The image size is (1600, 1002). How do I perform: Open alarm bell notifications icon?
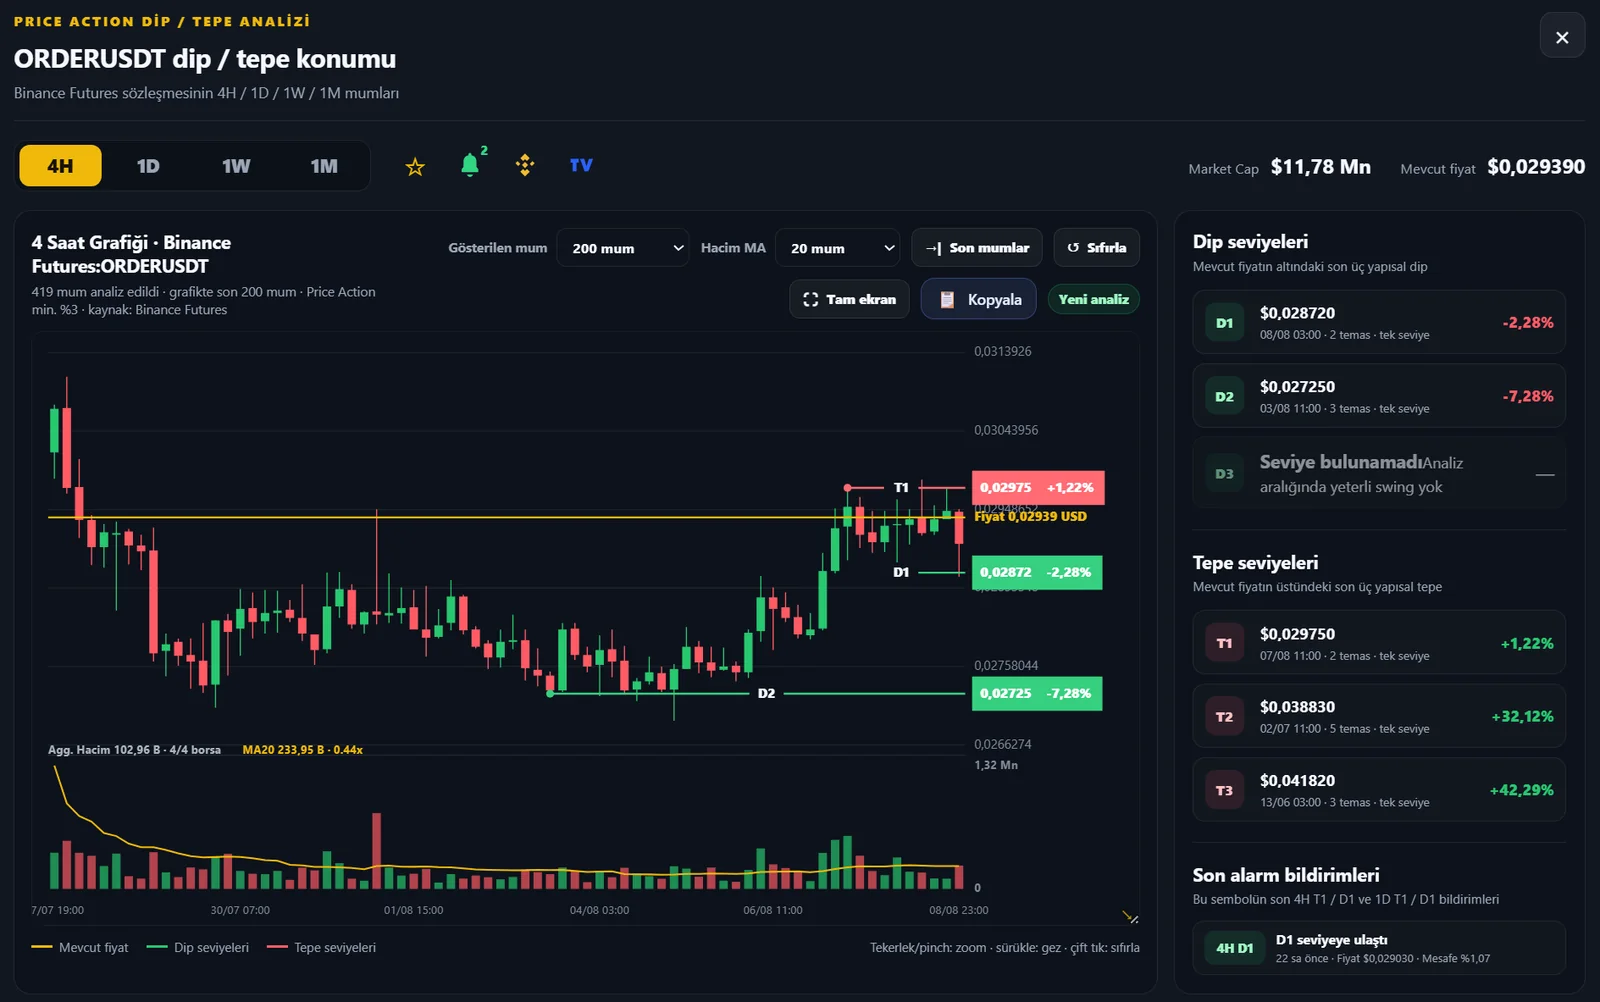point(470,165)
